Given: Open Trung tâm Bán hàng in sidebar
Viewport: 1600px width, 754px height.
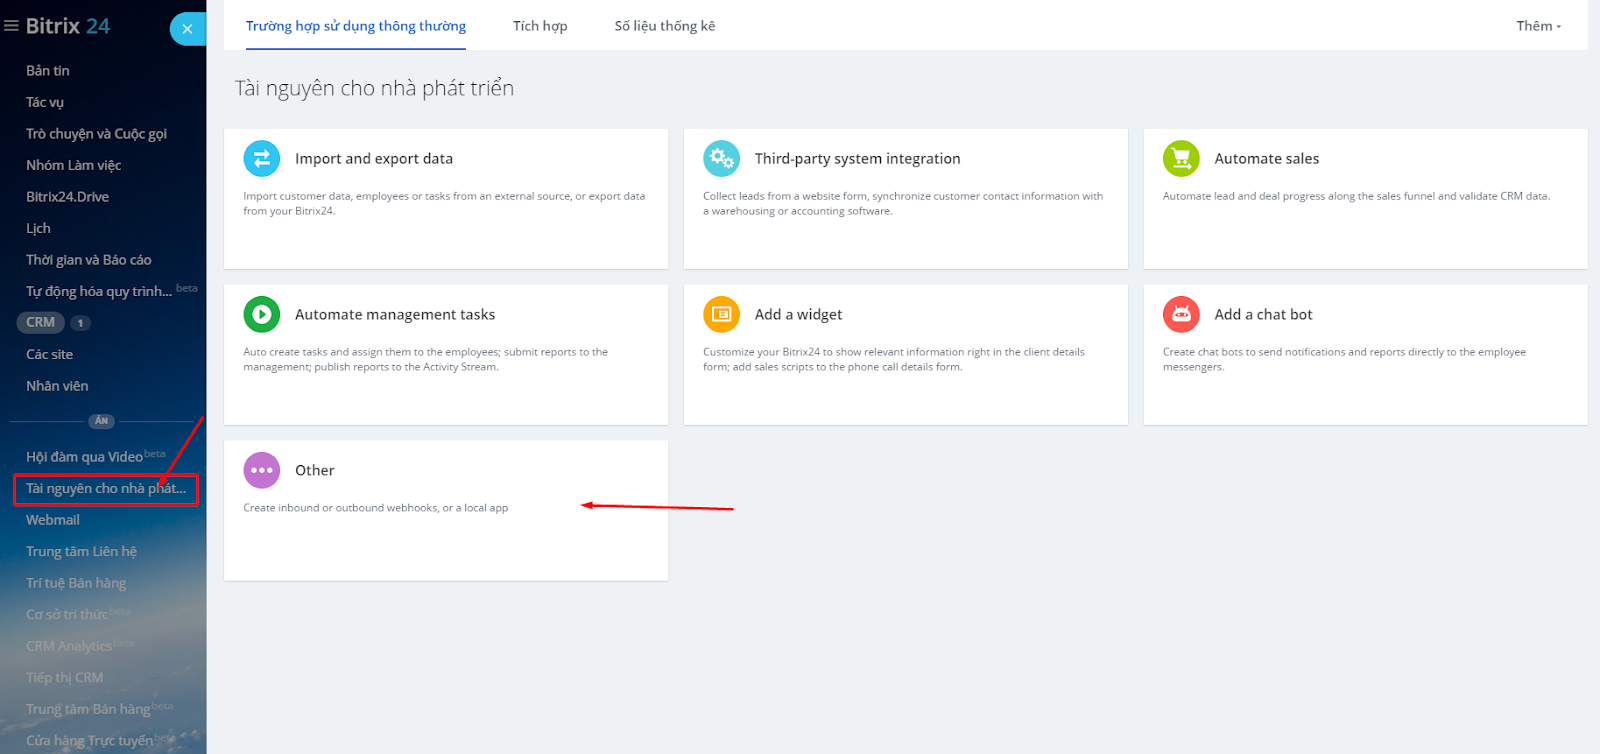Looking at the screenshot, I should 88,709.
